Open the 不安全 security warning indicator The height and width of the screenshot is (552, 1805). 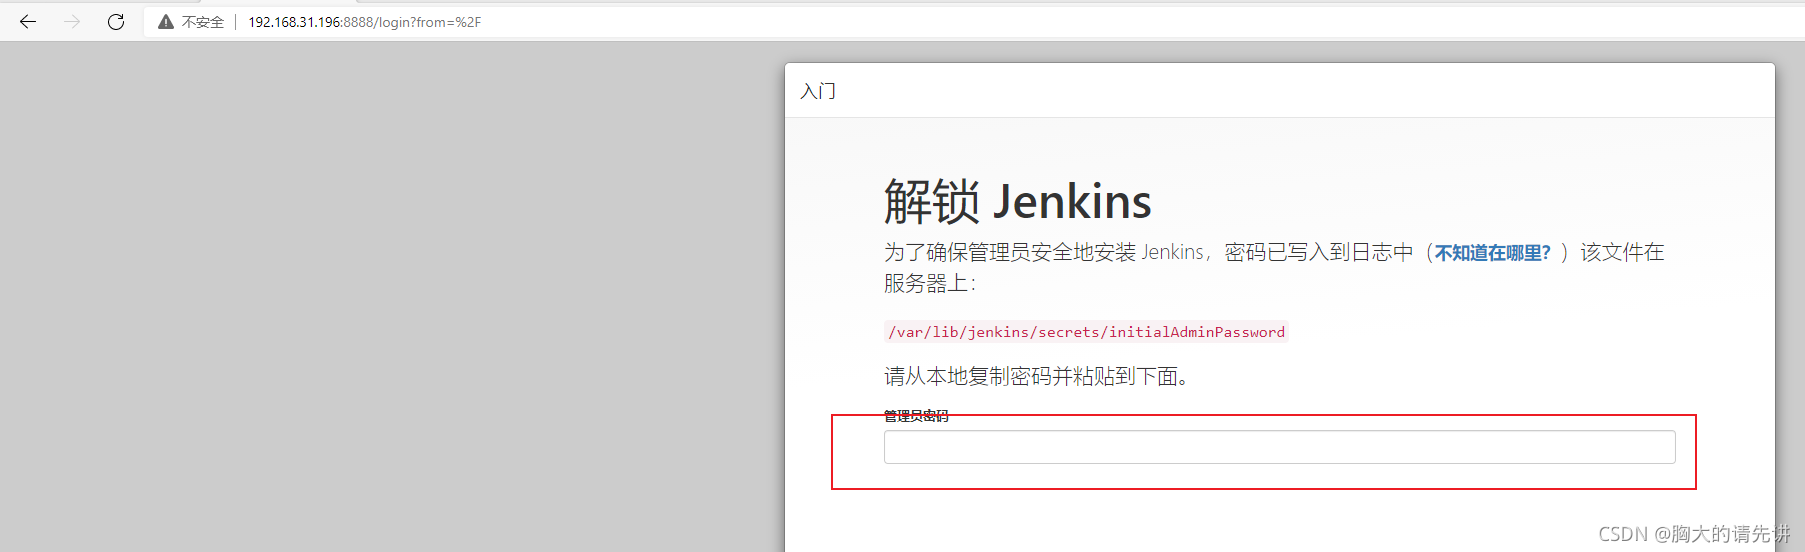(191, 22)
